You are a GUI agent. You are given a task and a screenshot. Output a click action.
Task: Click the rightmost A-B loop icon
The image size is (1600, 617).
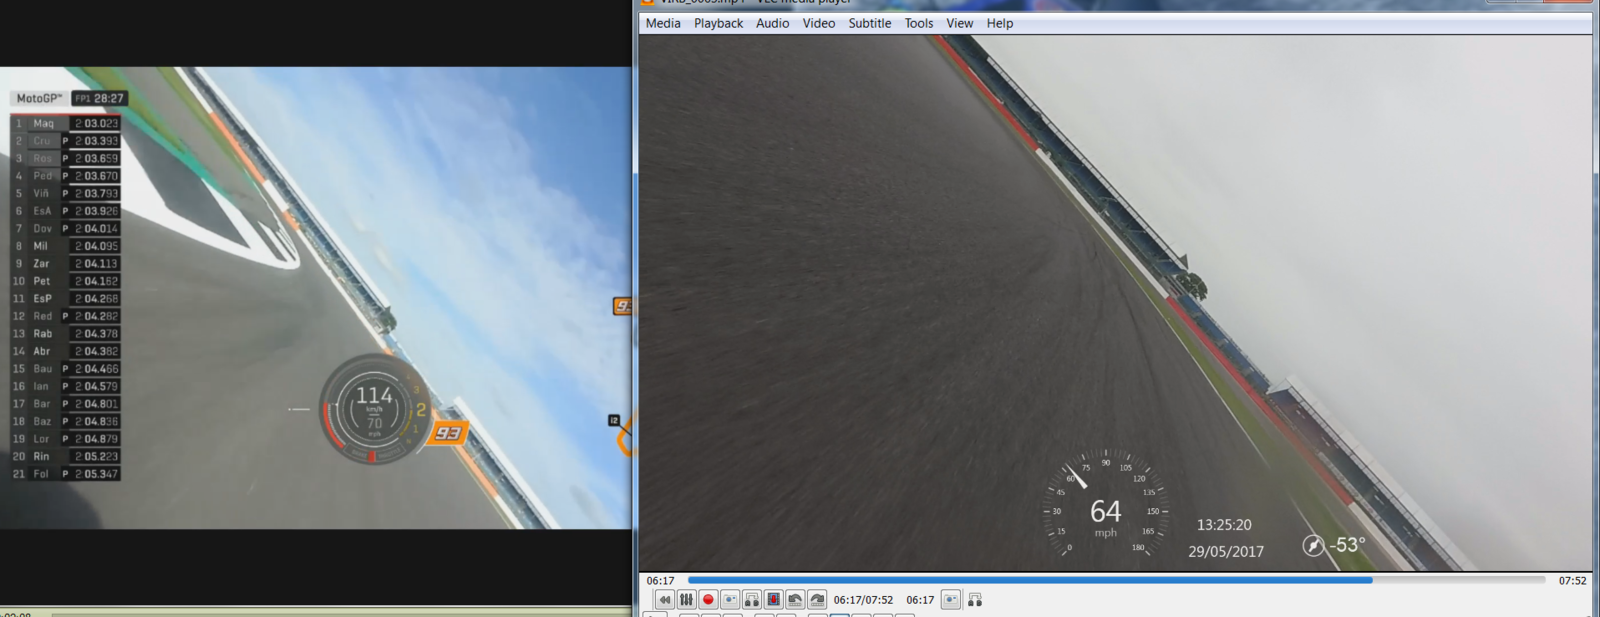[x=975, y=600]
